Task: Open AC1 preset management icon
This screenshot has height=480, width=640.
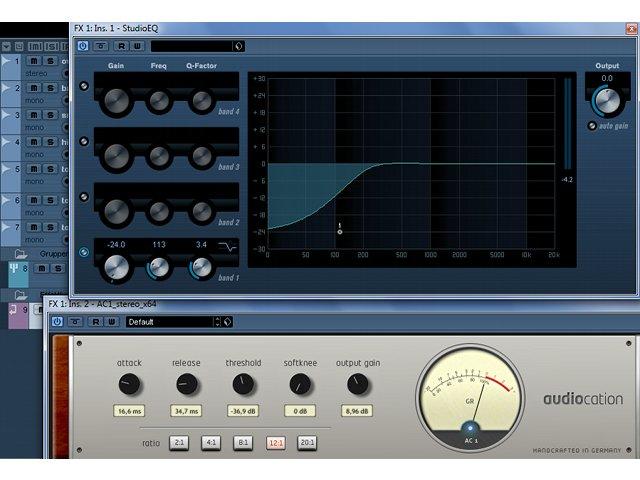Action: 228,322
